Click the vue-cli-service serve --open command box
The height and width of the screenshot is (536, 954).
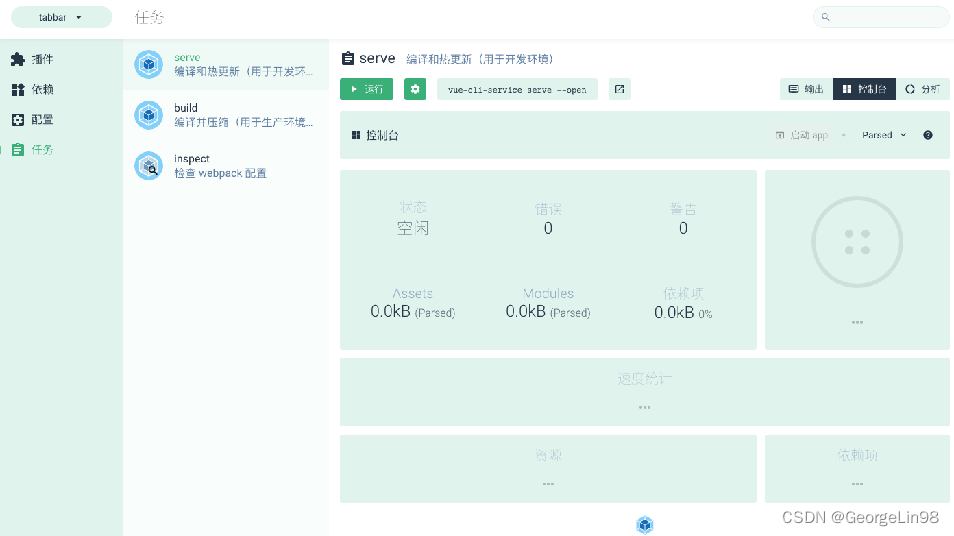coord(517,89)
